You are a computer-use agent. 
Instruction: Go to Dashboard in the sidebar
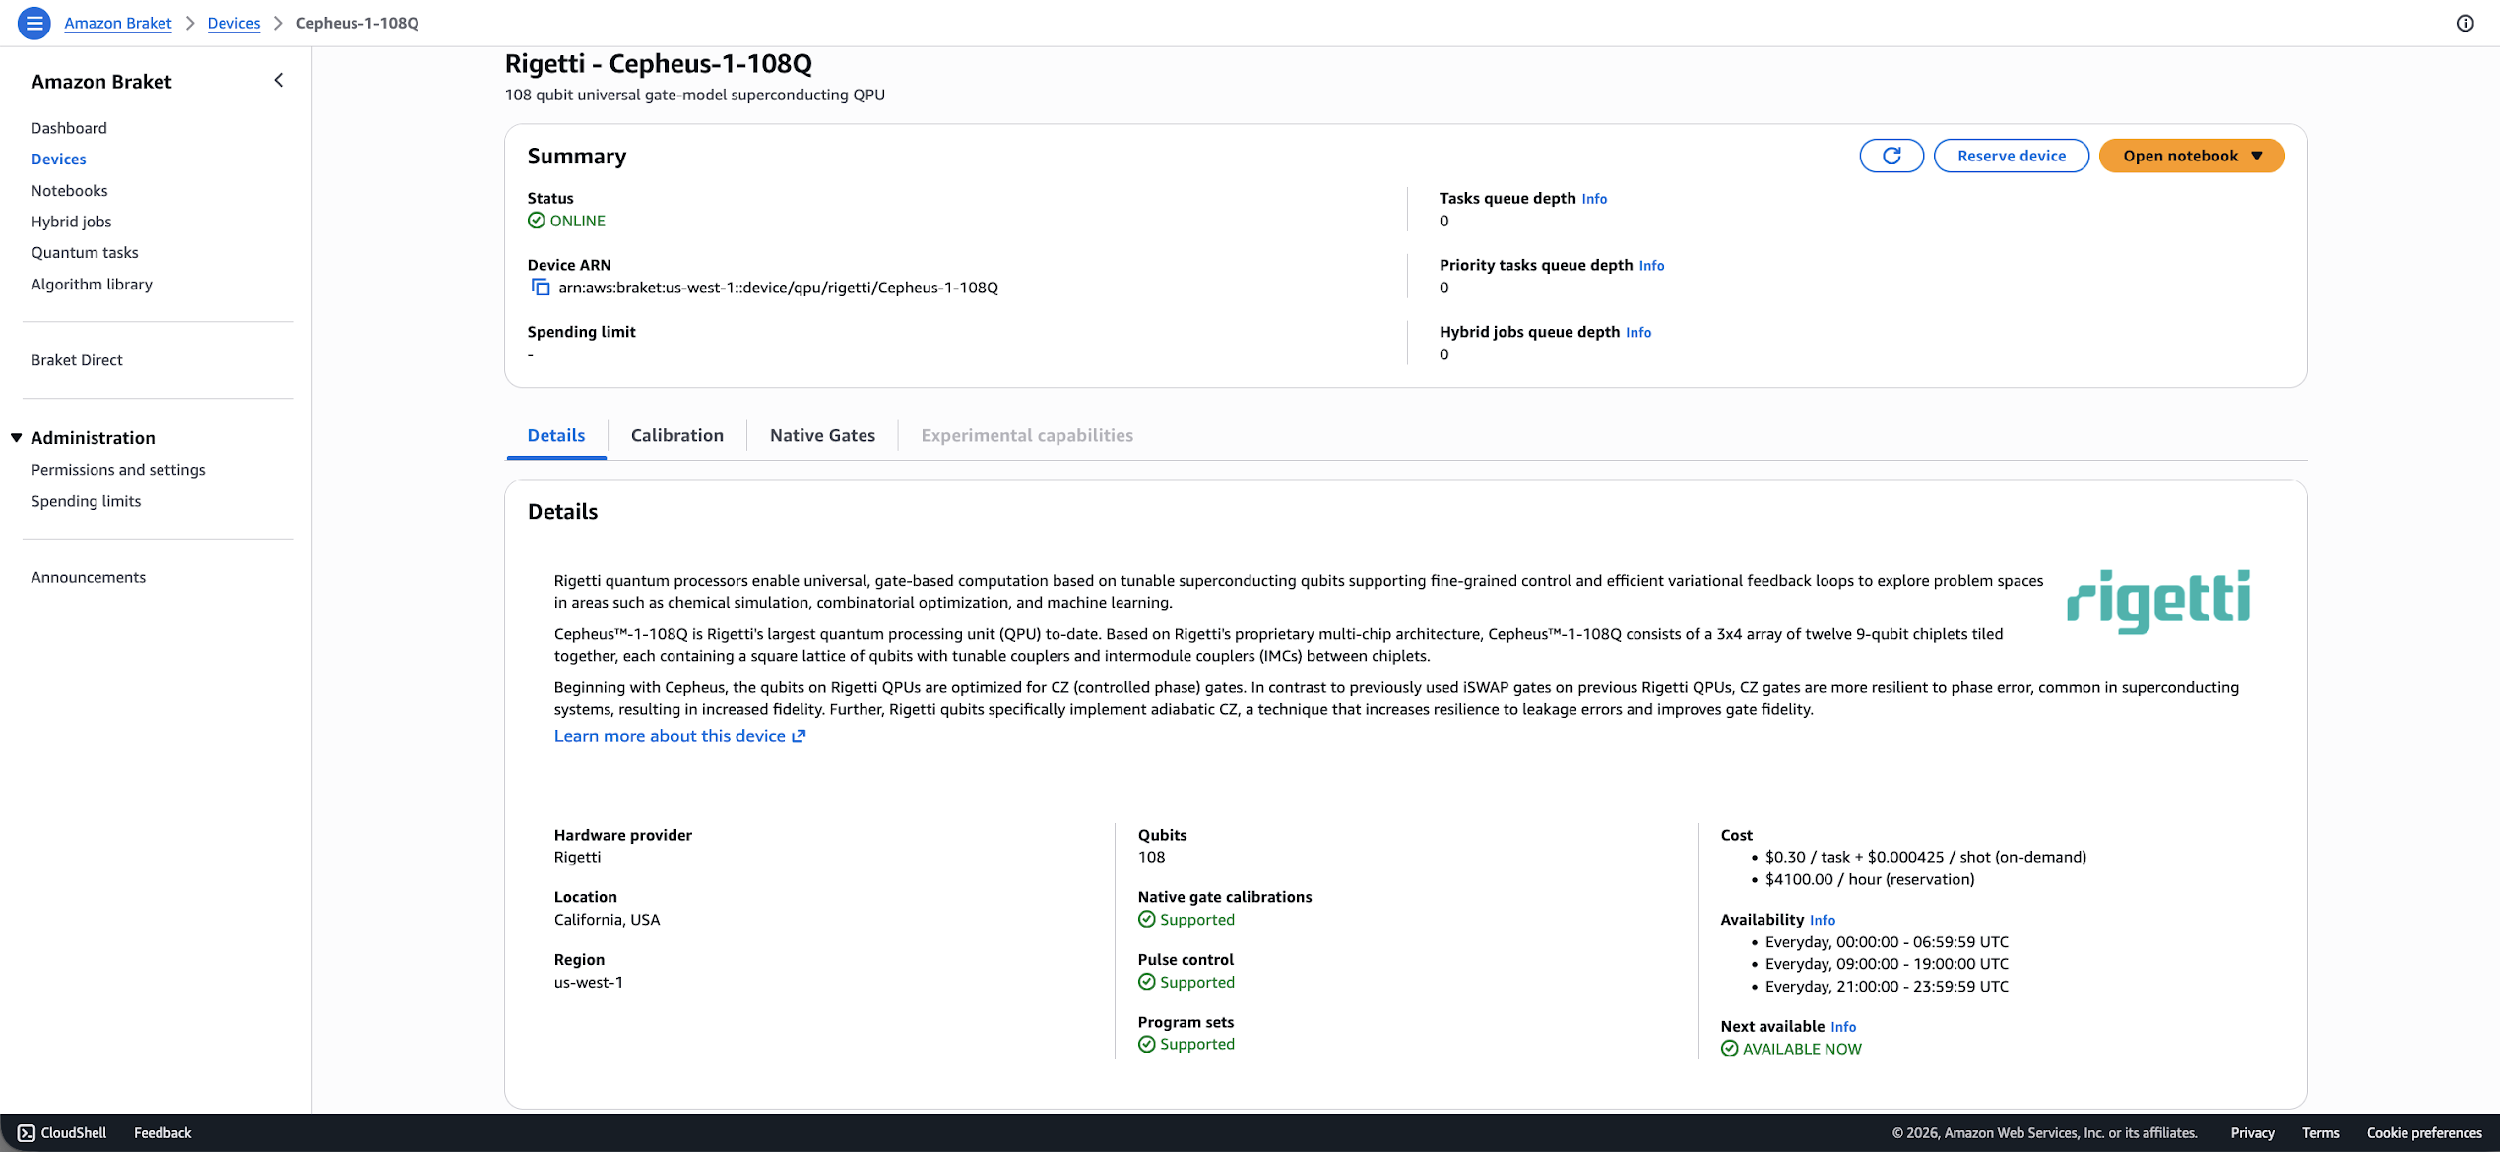pos(69,128)
